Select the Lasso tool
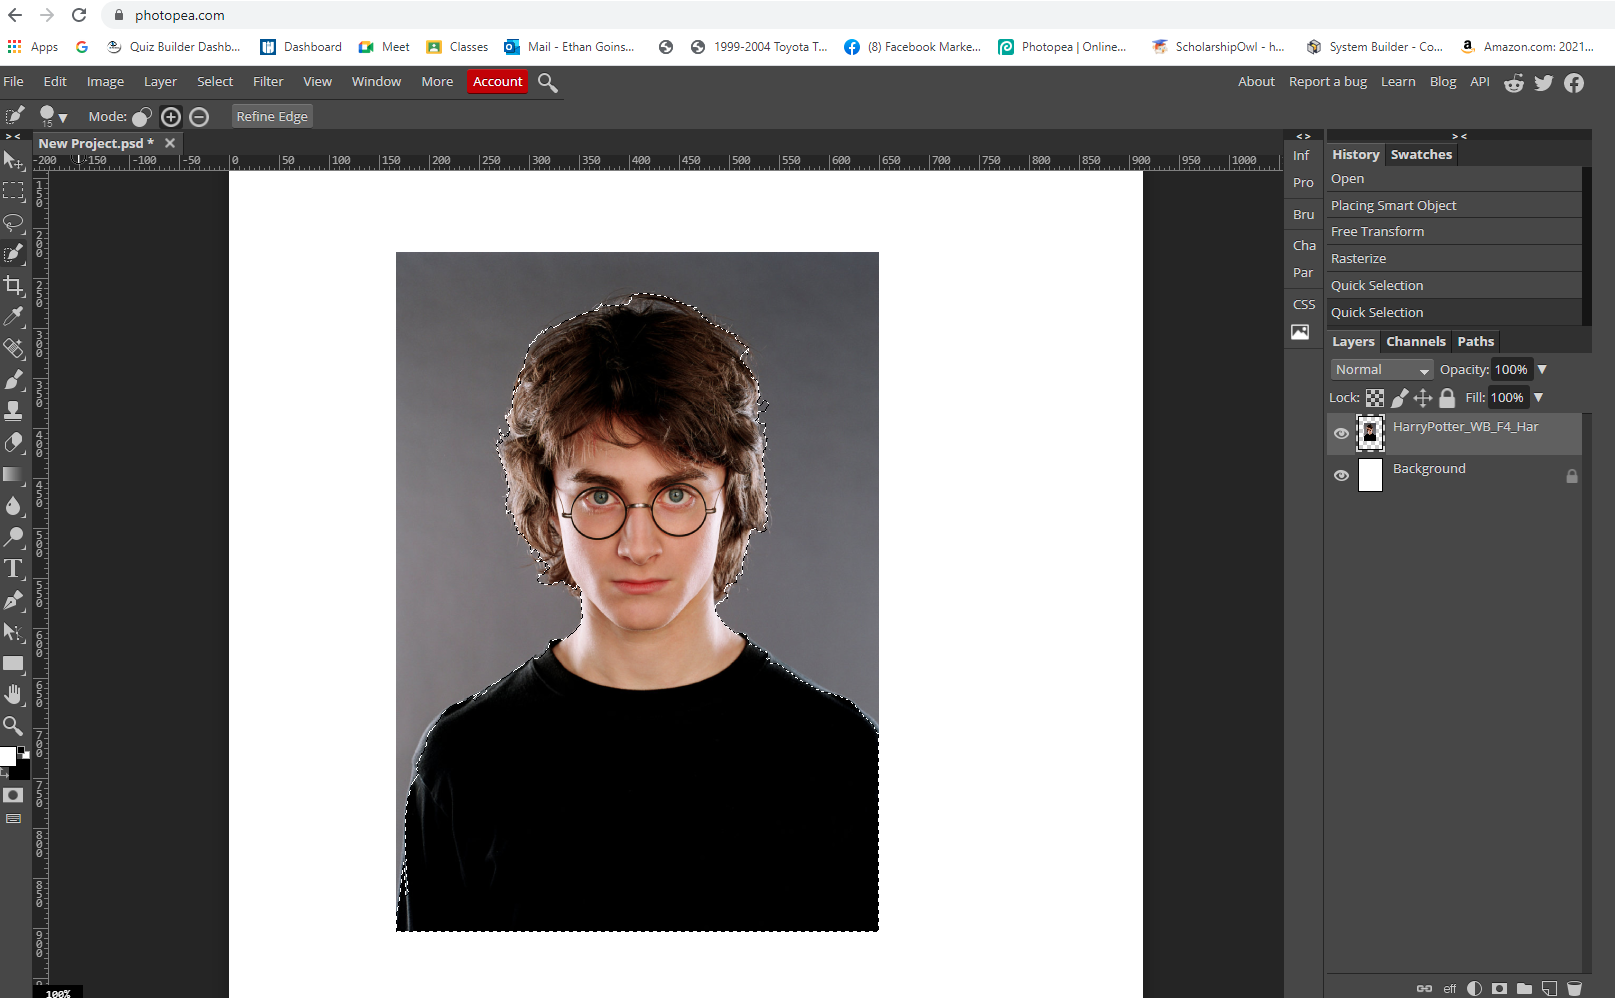Viewport: 1615px width, 998px height. tap(13, 222)
